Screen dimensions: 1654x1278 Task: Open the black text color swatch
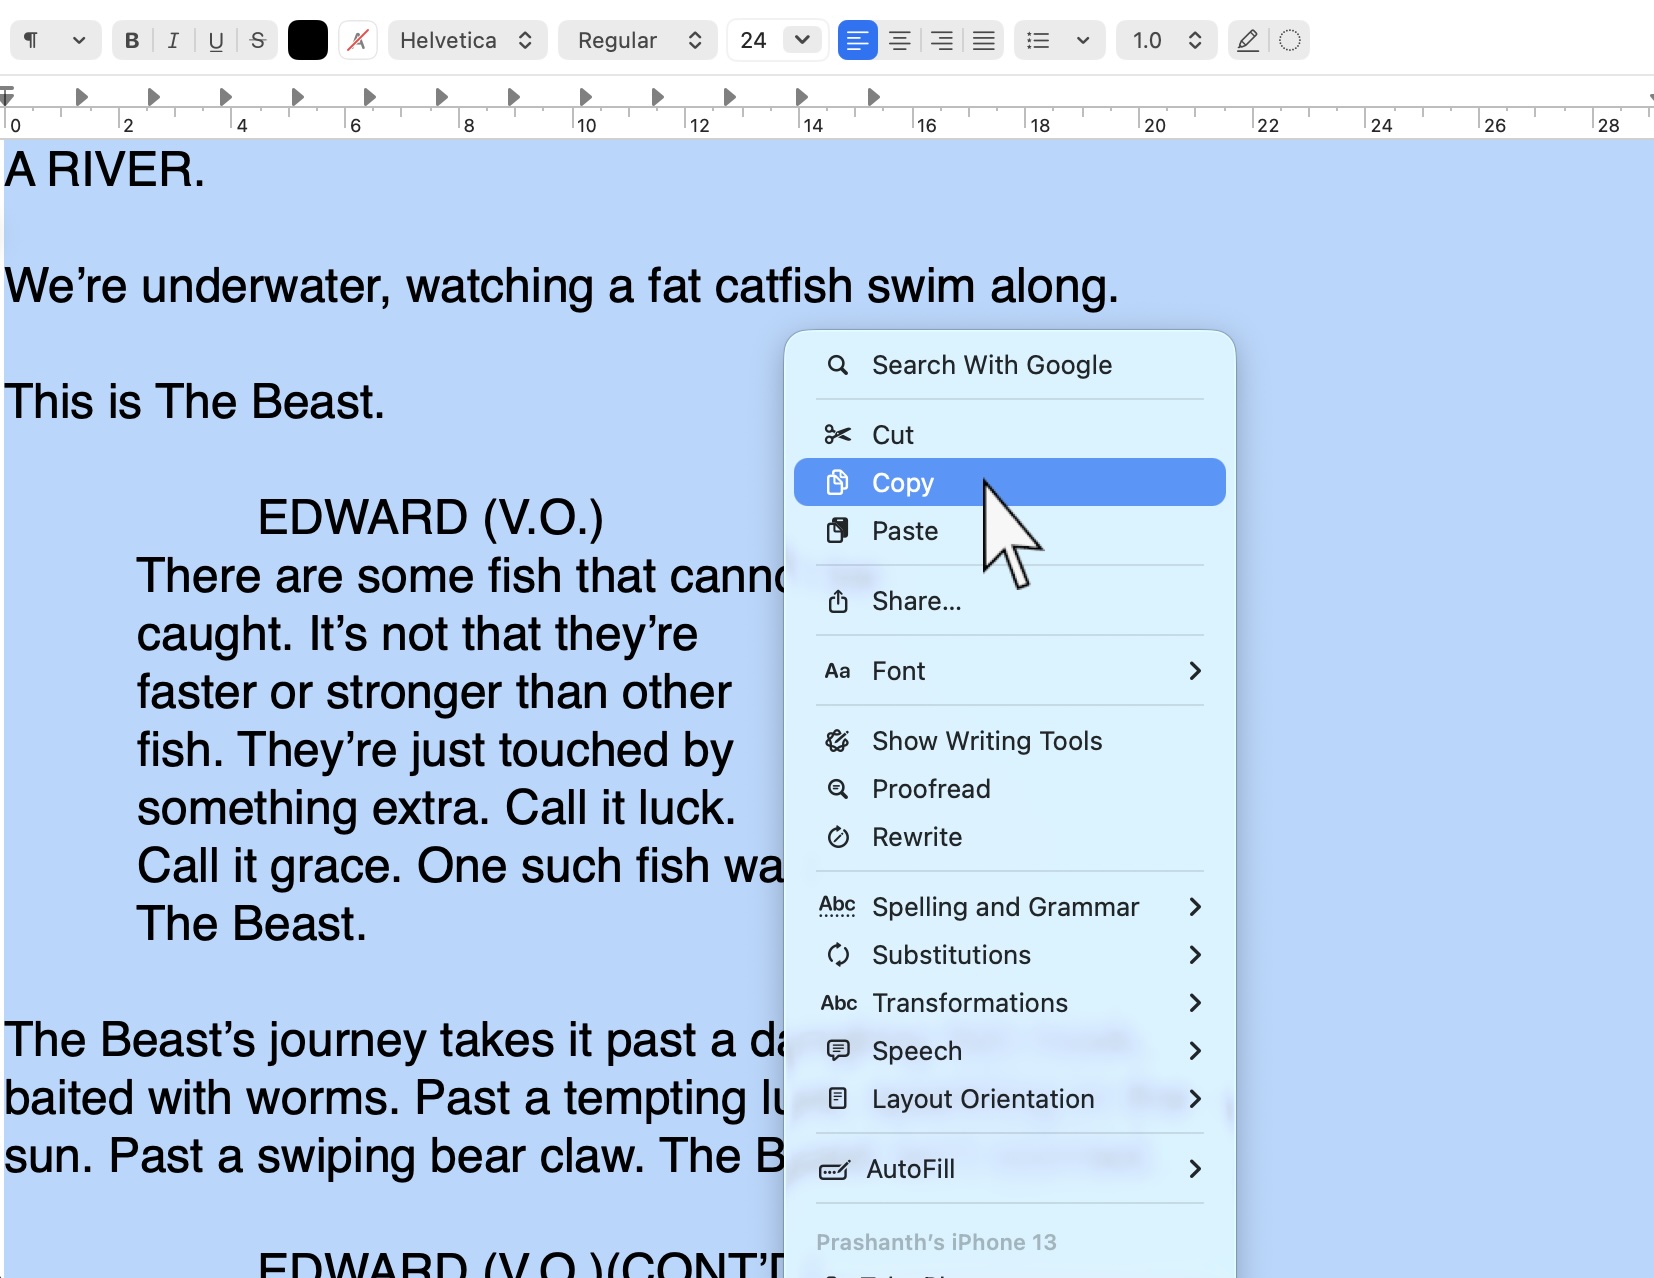[308, 41]
